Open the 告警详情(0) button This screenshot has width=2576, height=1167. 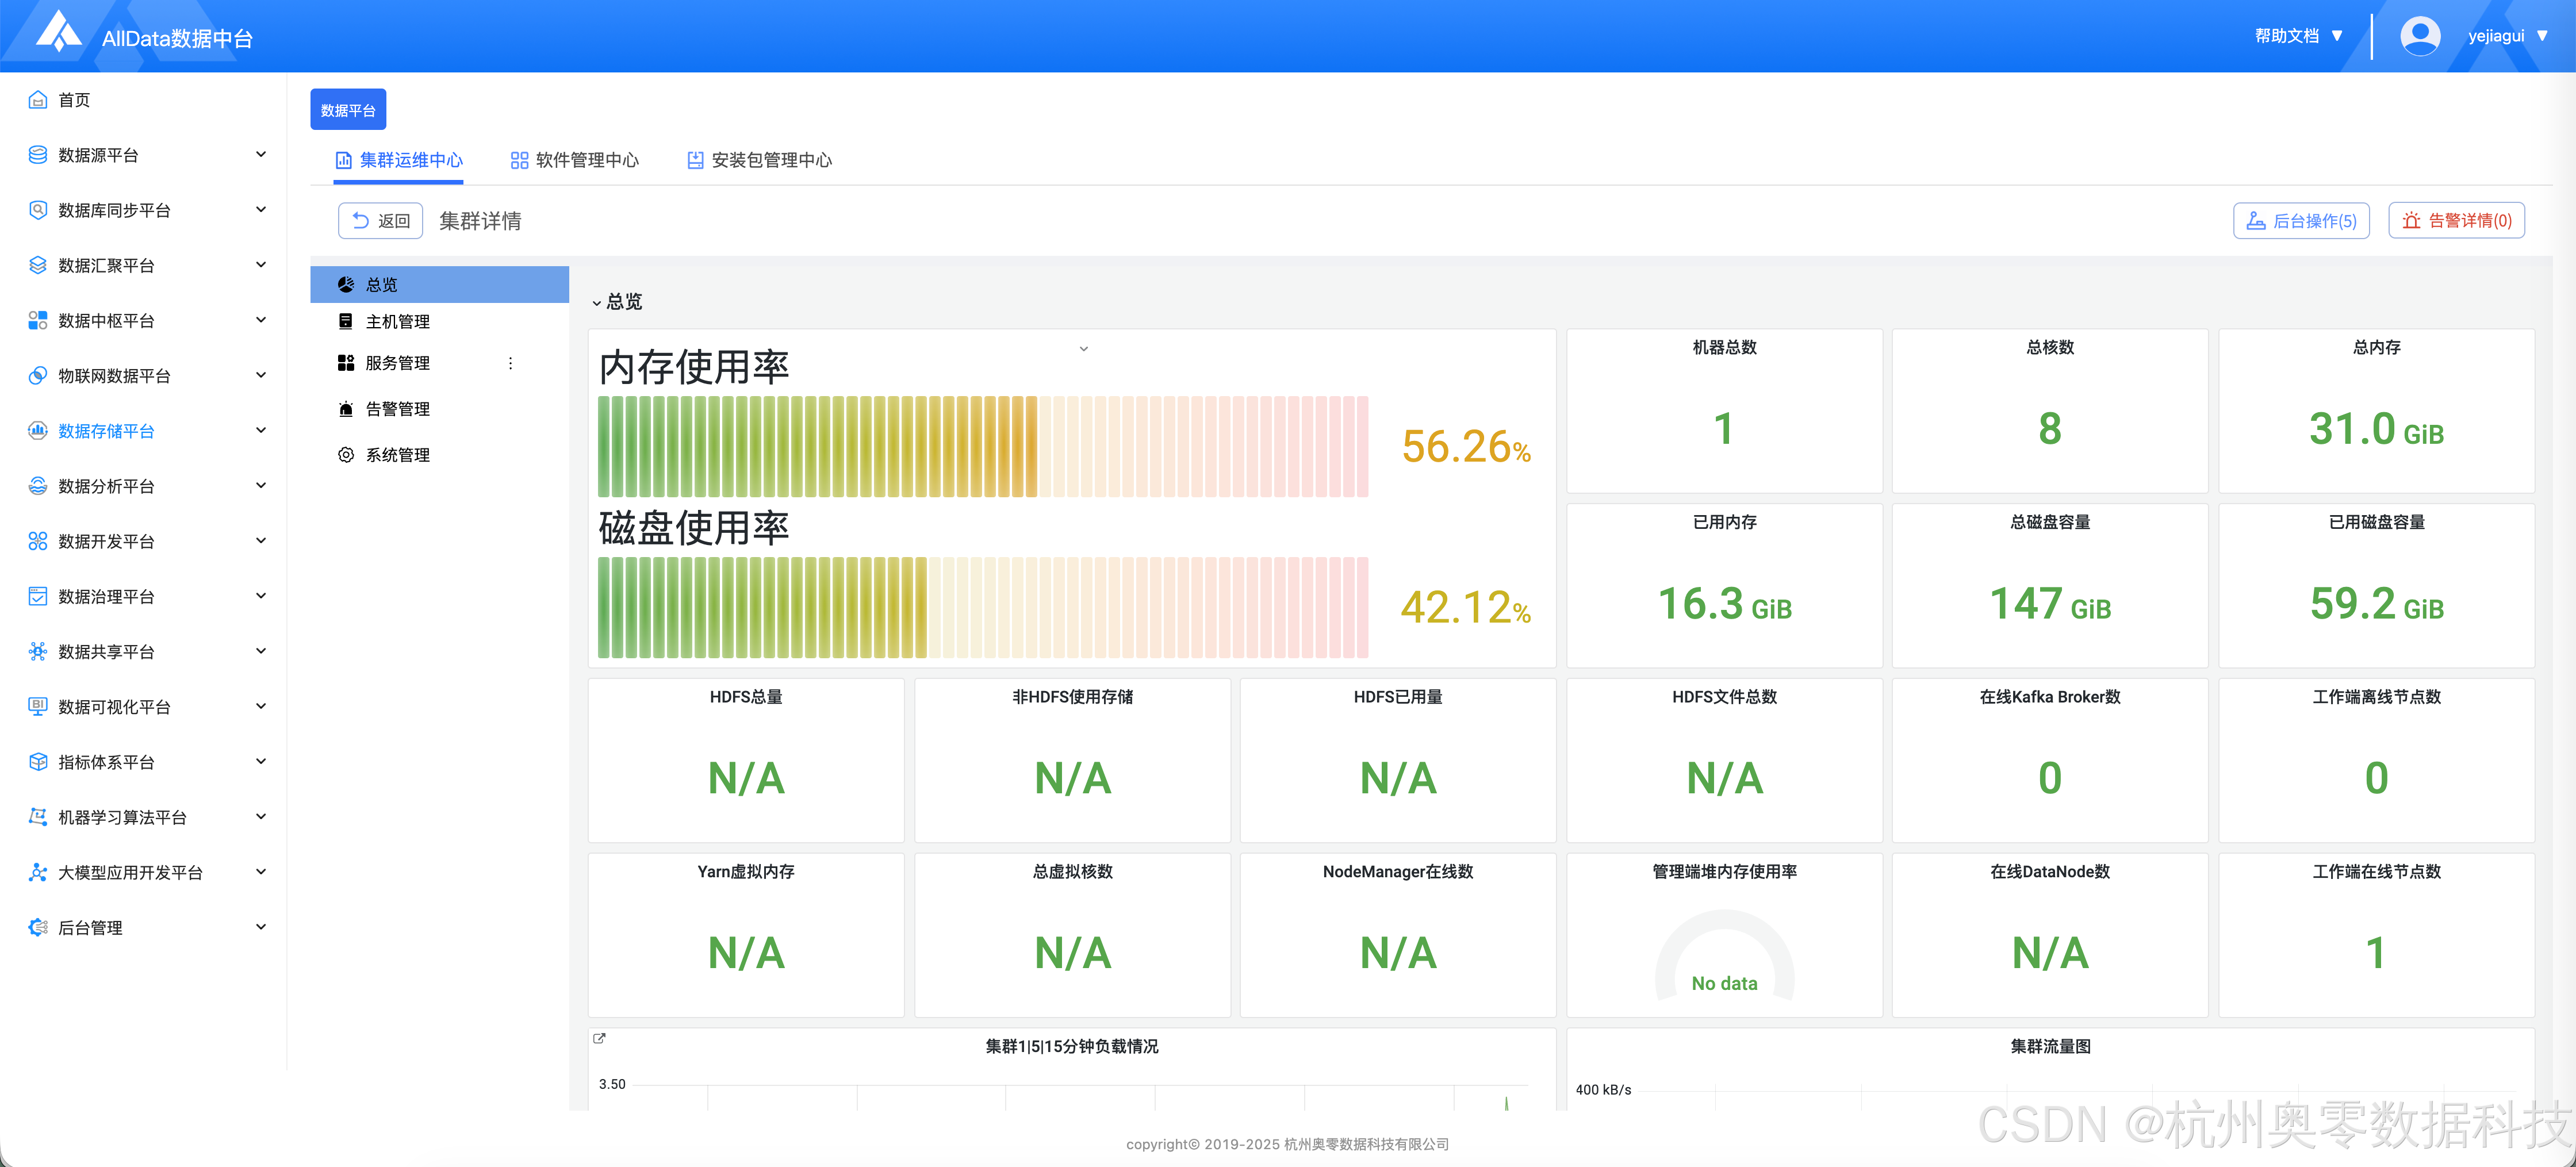coord(2456,220)
